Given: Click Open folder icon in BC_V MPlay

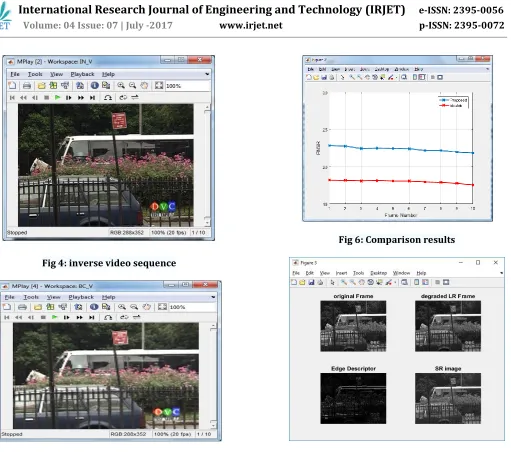Looking at the screenshot, I should pyautogui.click(x=38, y=307).
